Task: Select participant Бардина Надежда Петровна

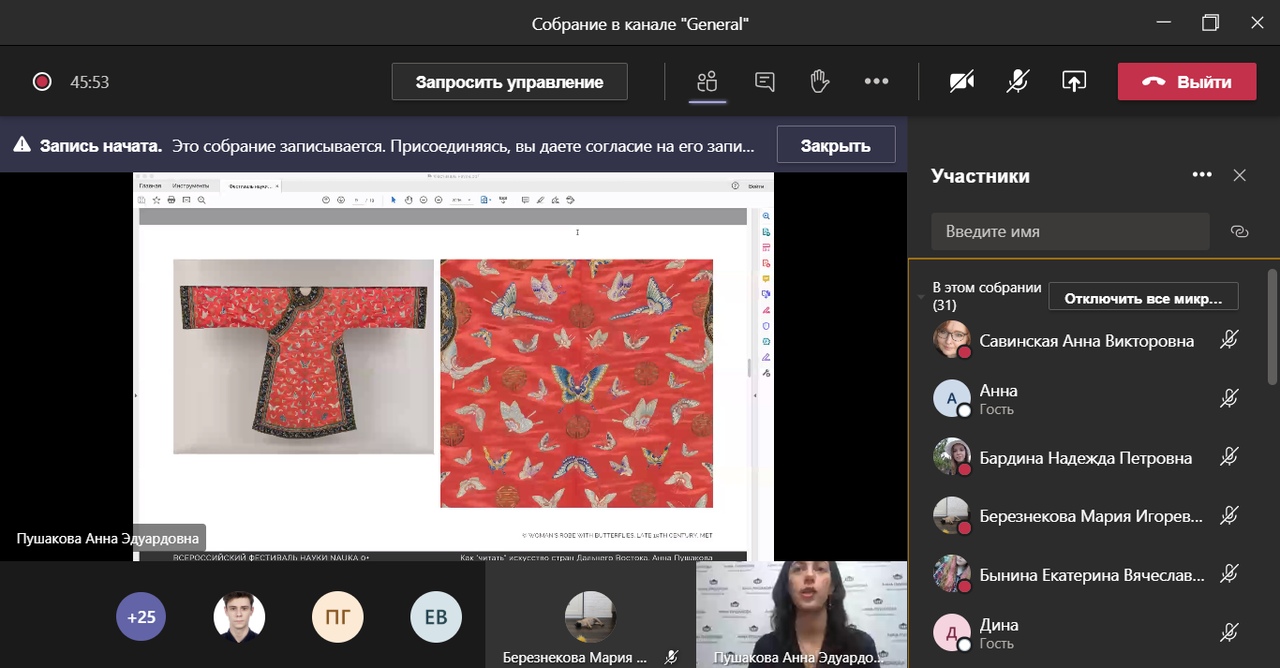Action: [x=1085, y=458]
